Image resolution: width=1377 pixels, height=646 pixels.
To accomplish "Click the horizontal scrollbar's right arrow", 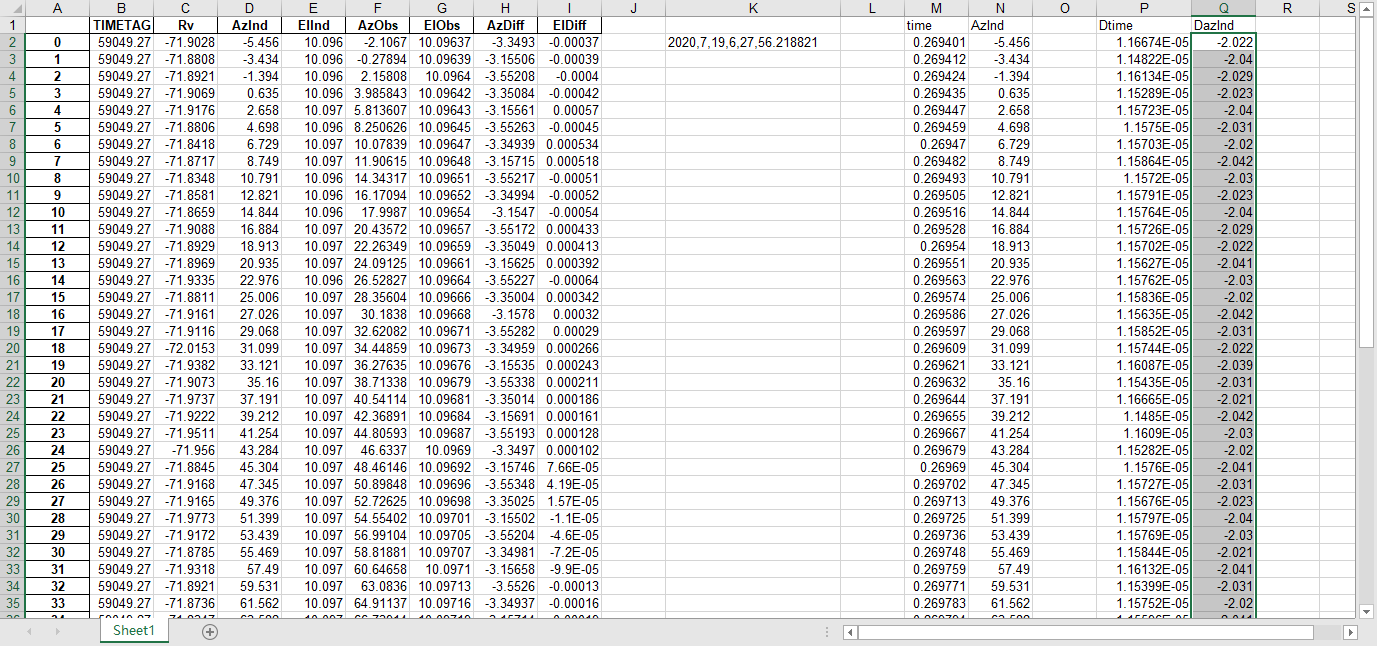I will pos(1353,632).
